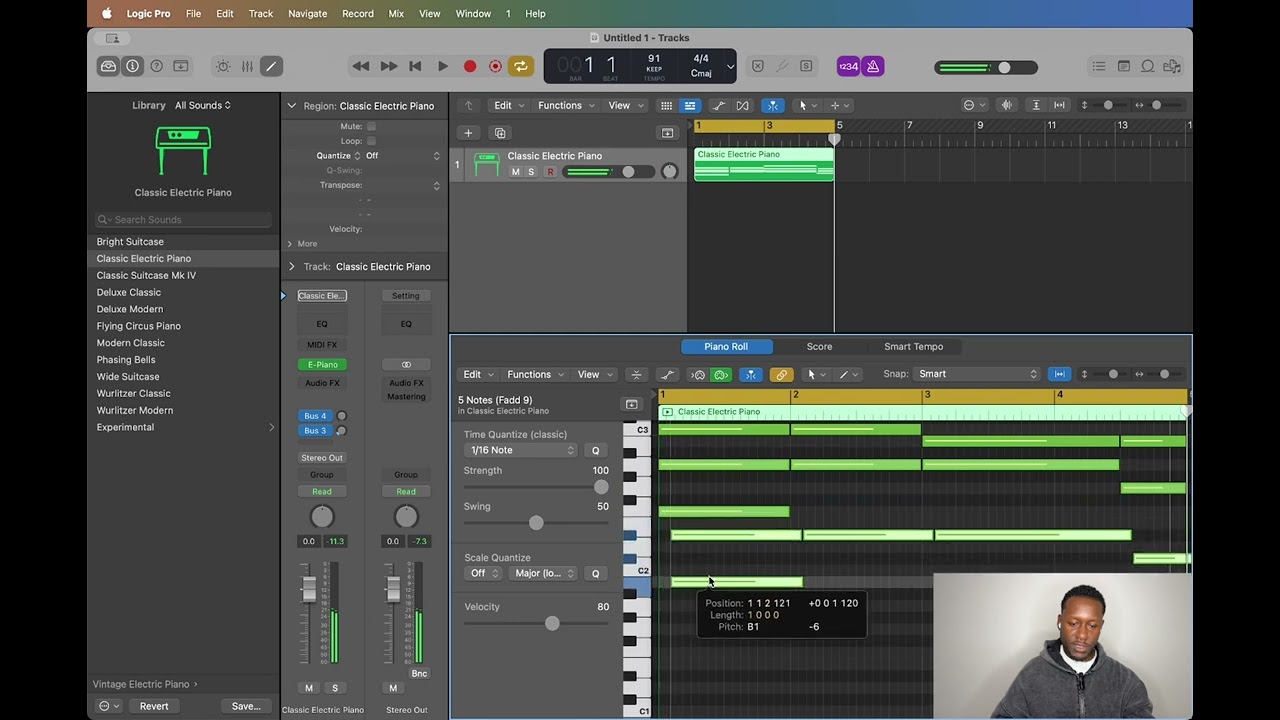Toggle the purple Metronome button
1280x720 pixels.
(873, 66)
